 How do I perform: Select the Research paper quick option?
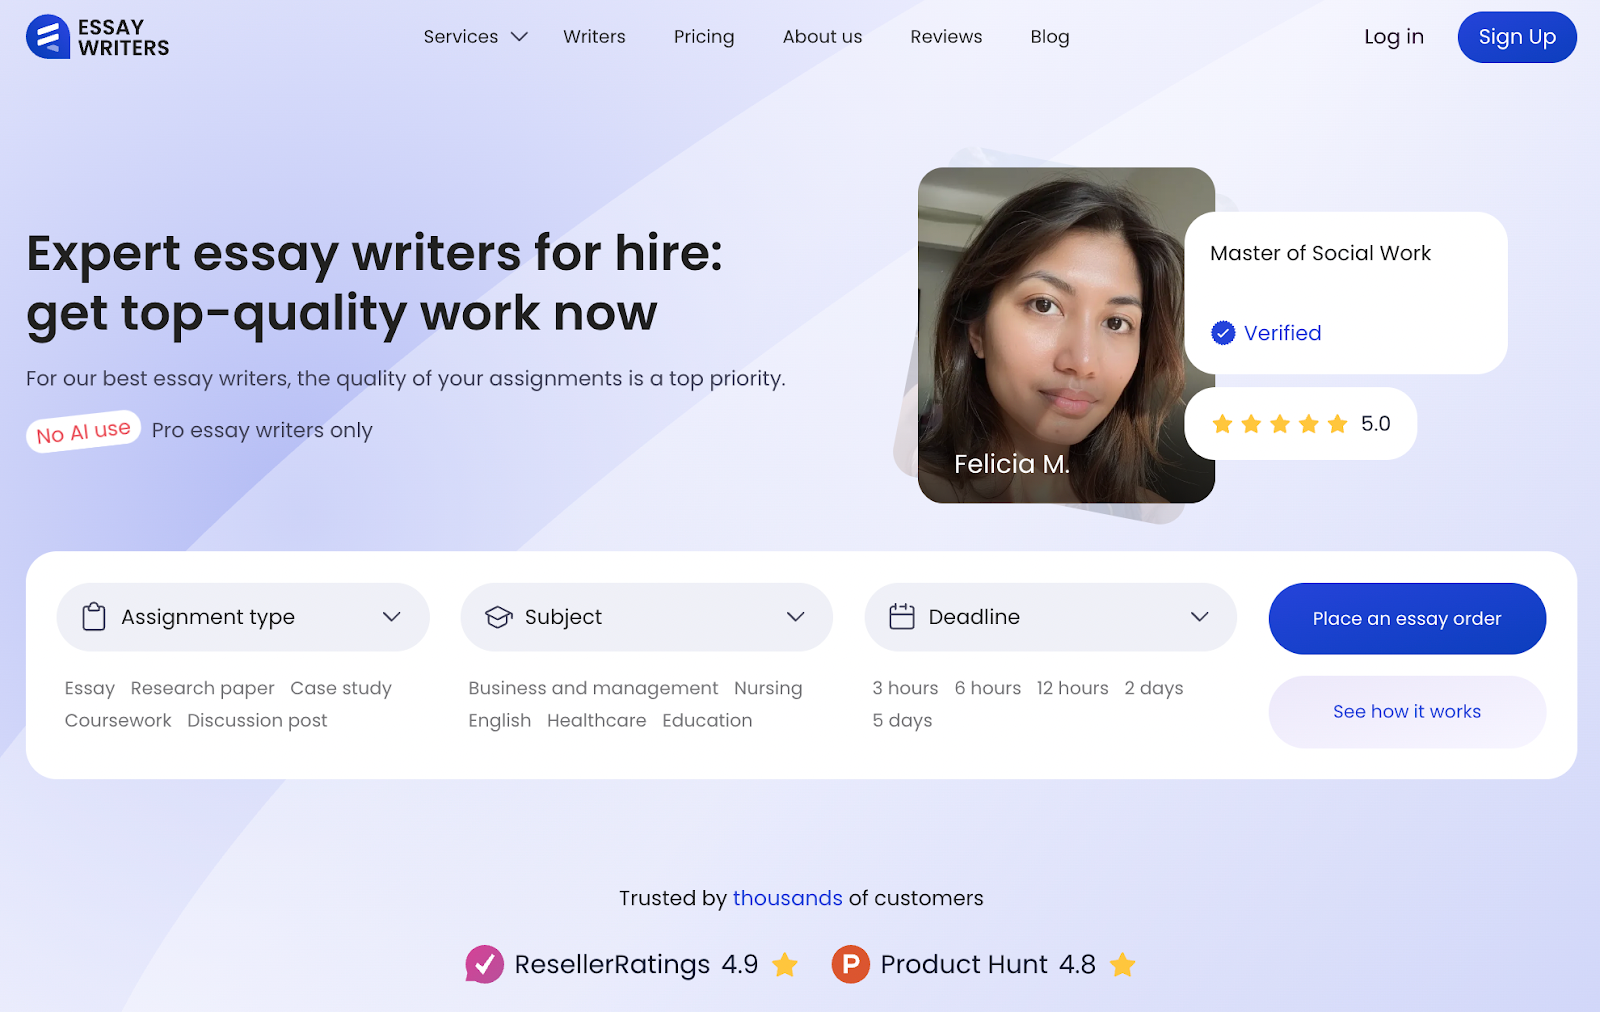coord(203,688)
